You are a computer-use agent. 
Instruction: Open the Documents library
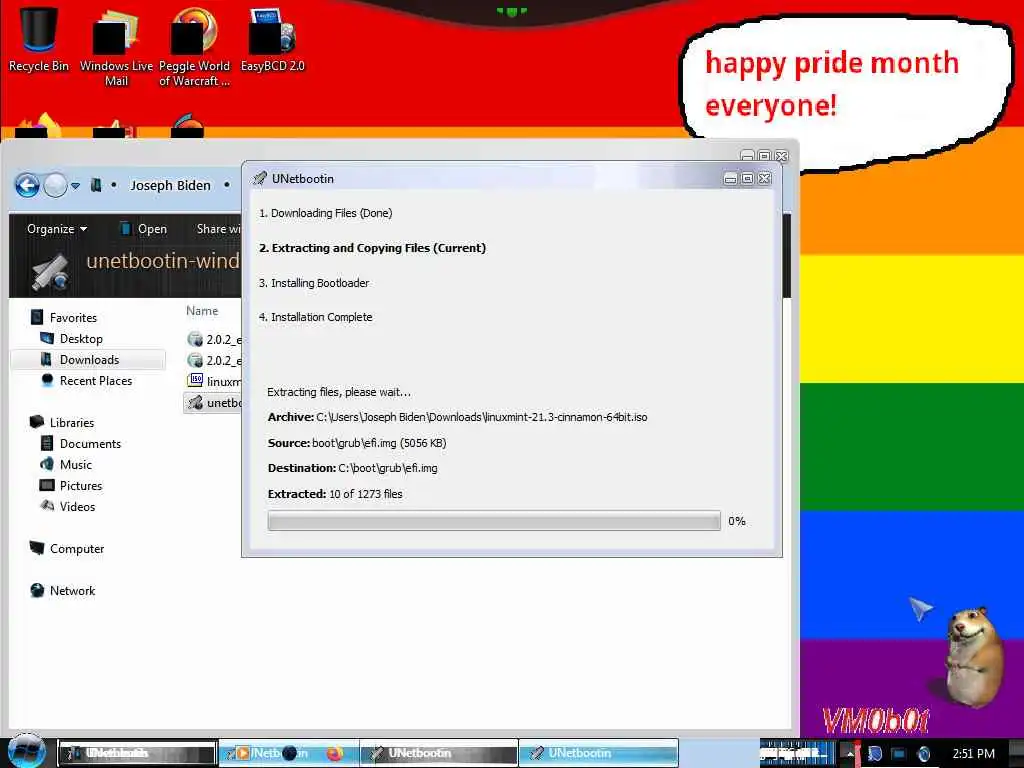[81, 443]
